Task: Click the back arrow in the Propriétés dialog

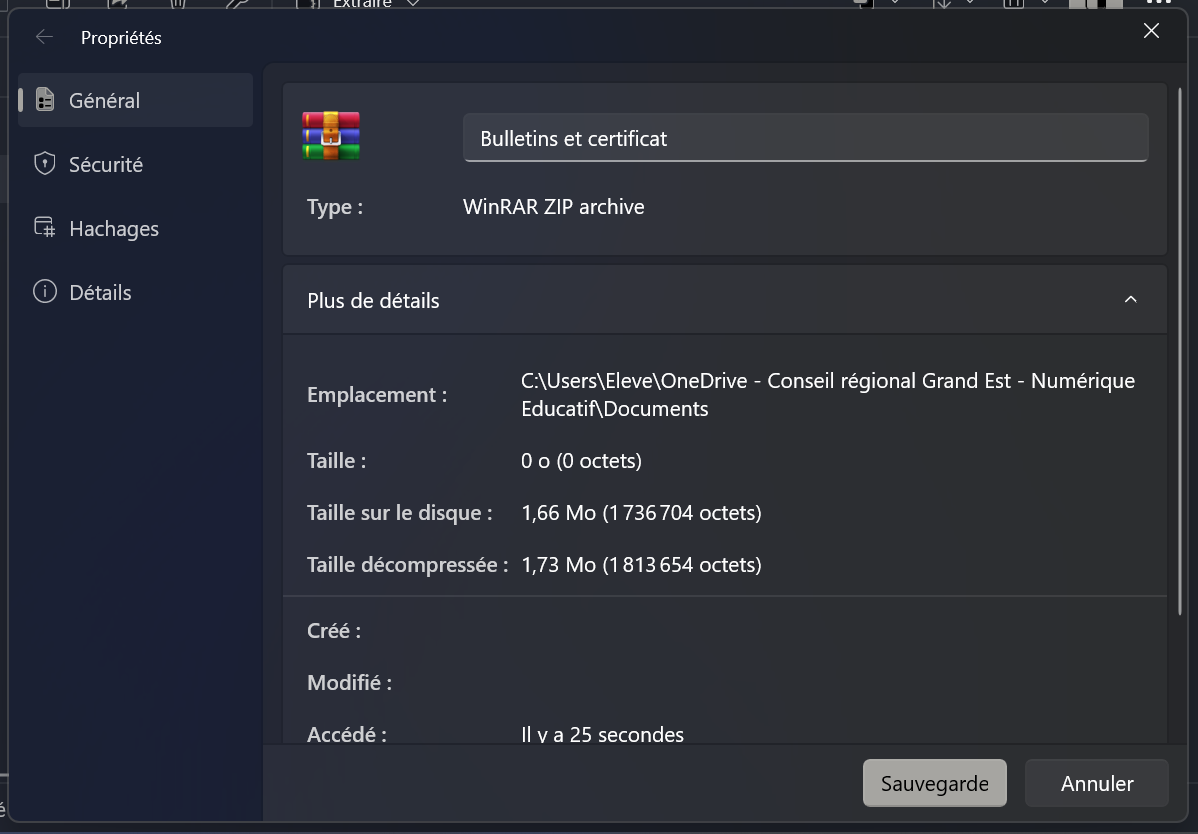Action: coord(43,36)
